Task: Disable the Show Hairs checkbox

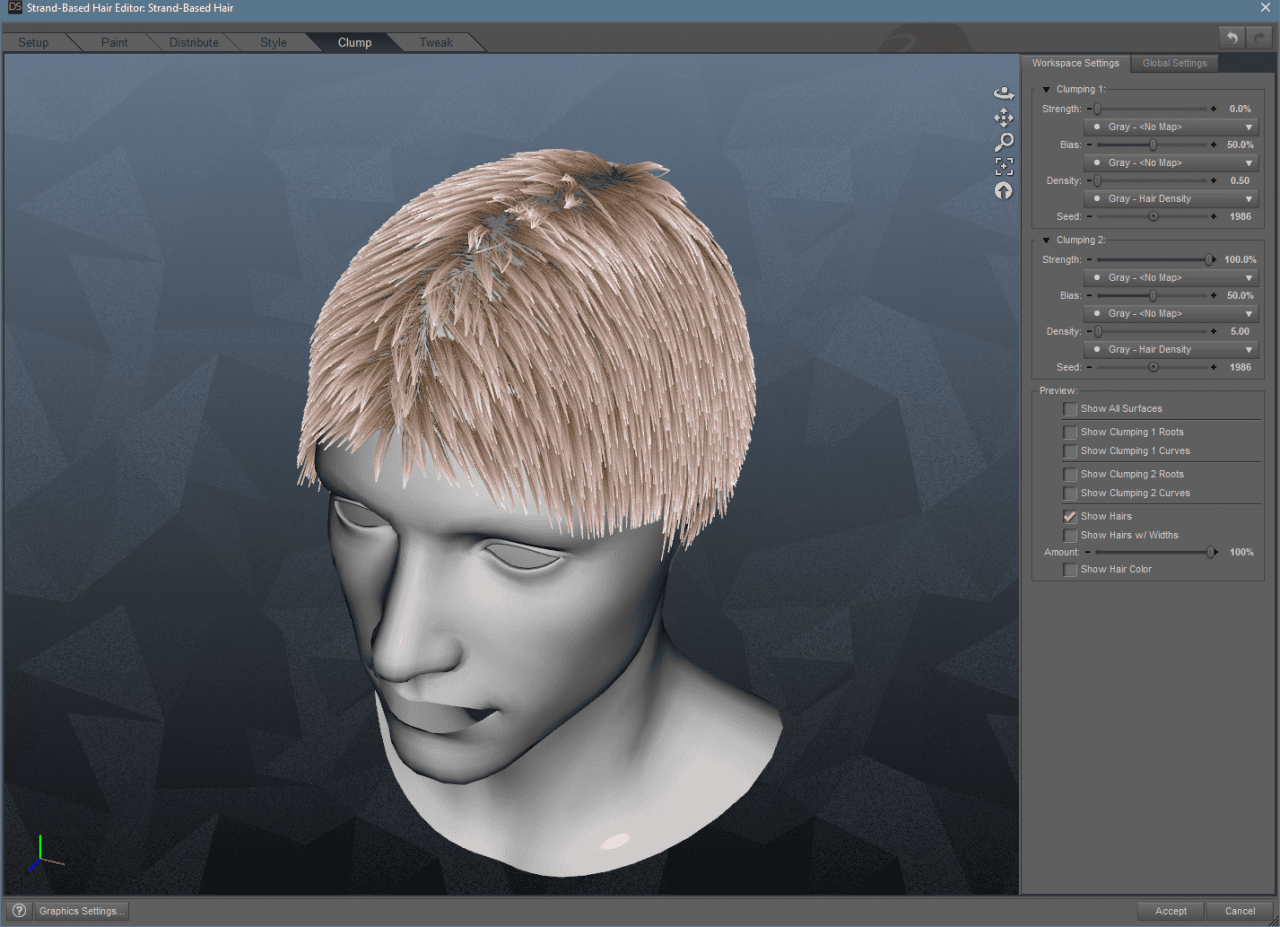Action: pos(1070,515)
